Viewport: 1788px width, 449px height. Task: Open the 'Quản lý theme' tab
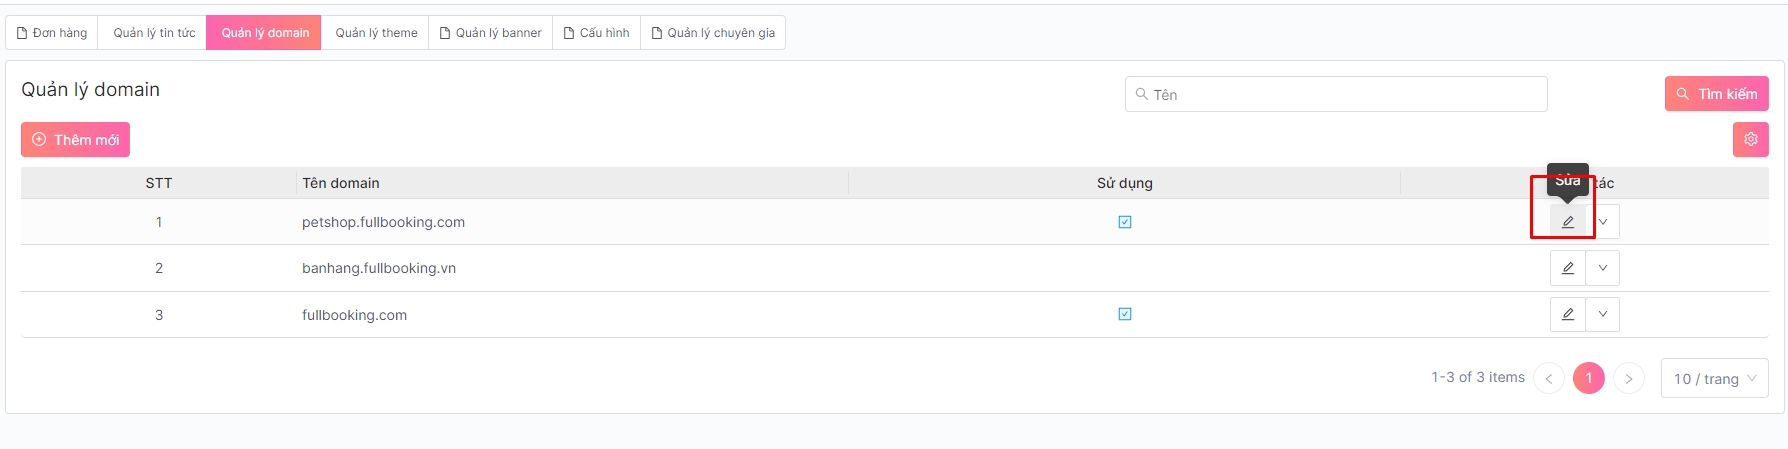[376, 33]
